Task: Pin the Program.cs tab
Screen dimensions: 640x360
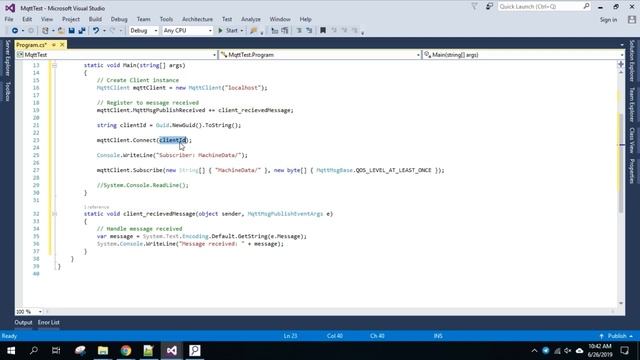Action: pyautogui.click(x=54, y=44)
